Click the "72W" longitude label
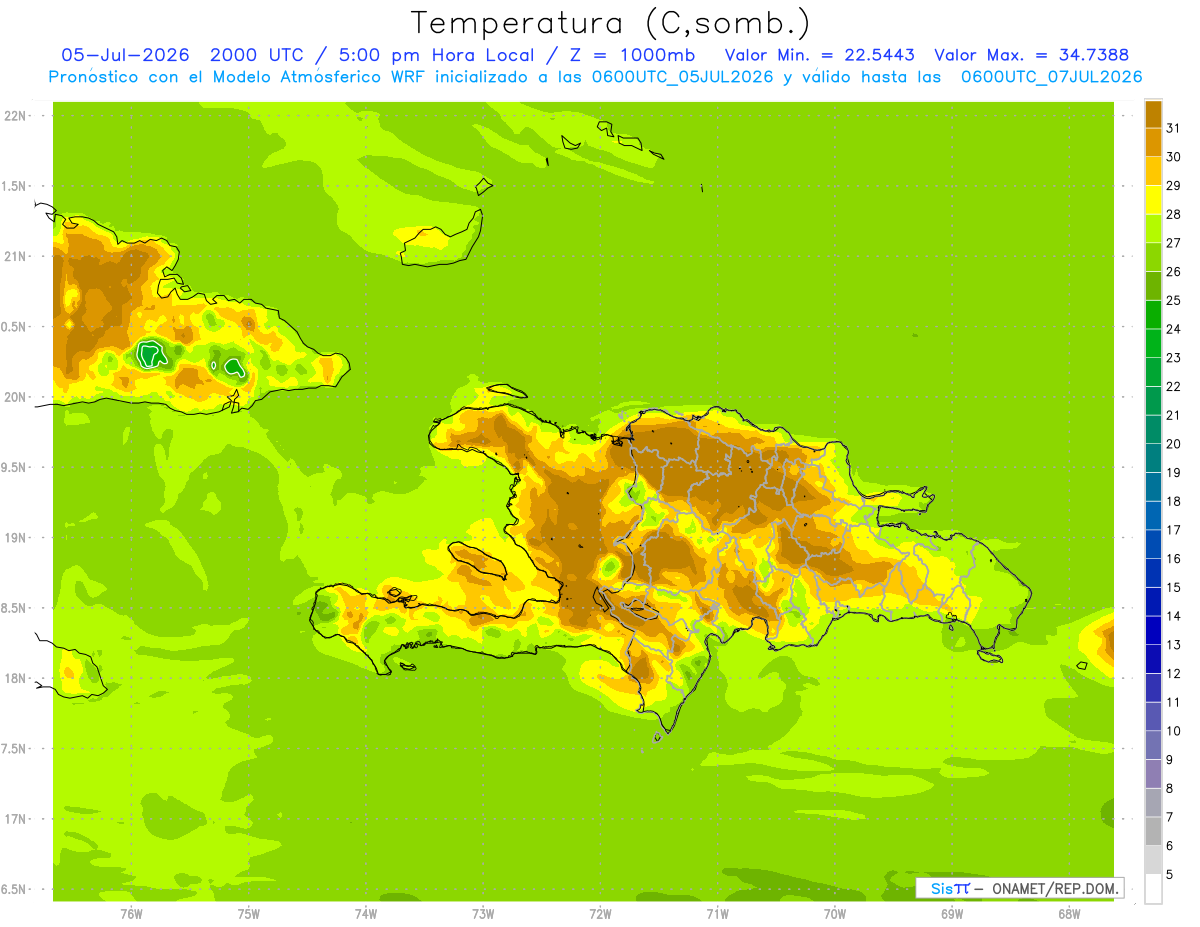This screenshot has width=1200, height=927. pyautogui.click(x=600, y=914)
